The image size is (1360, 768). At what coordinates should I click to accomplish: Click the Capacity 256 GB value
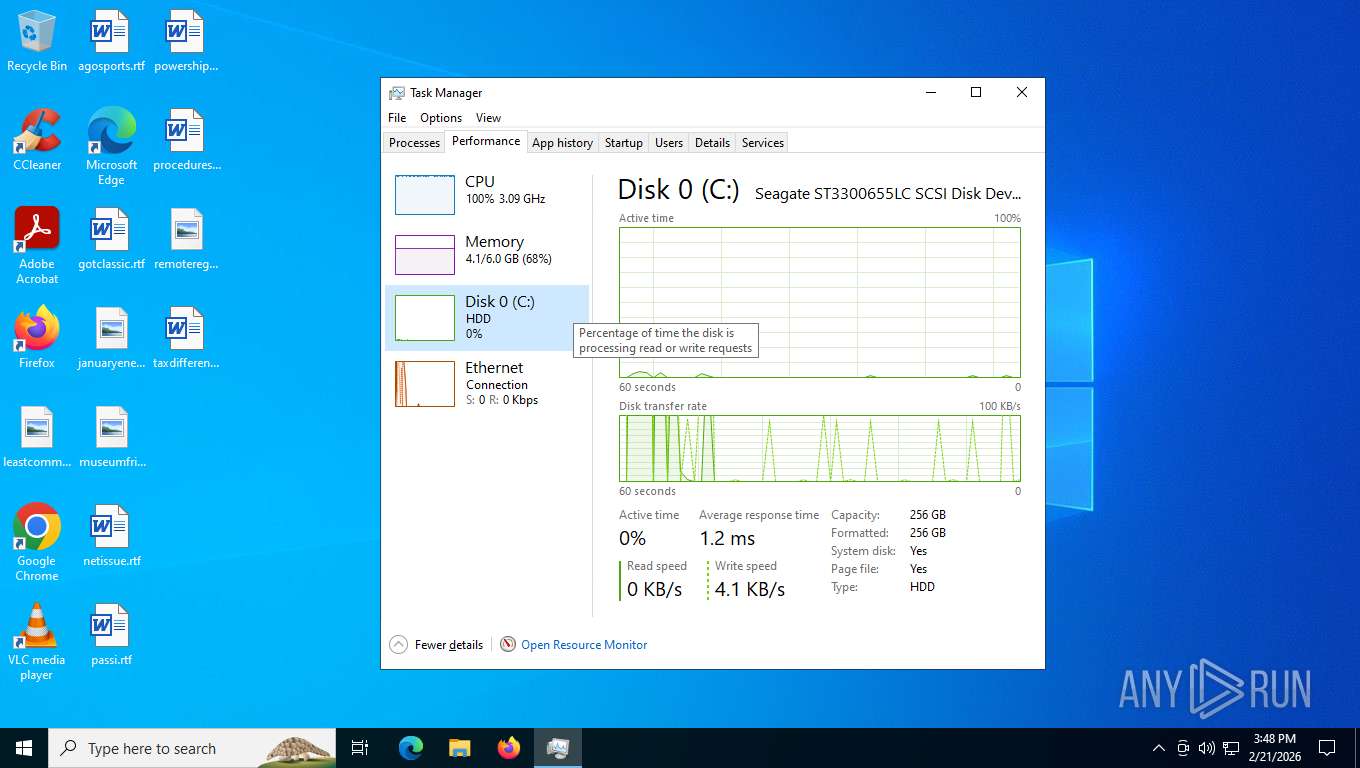tap(927, 515)
